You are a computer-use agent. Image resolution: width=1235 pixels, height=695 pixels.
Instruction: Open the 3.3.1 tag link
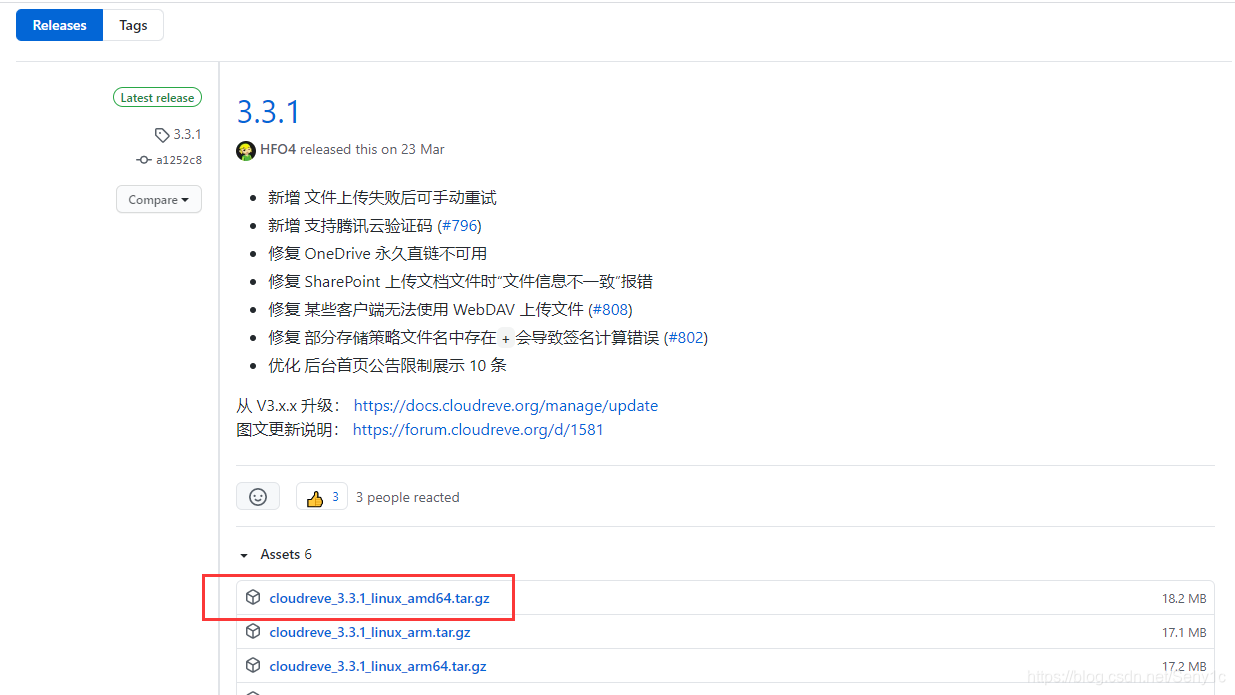click(x=187, y=134)
